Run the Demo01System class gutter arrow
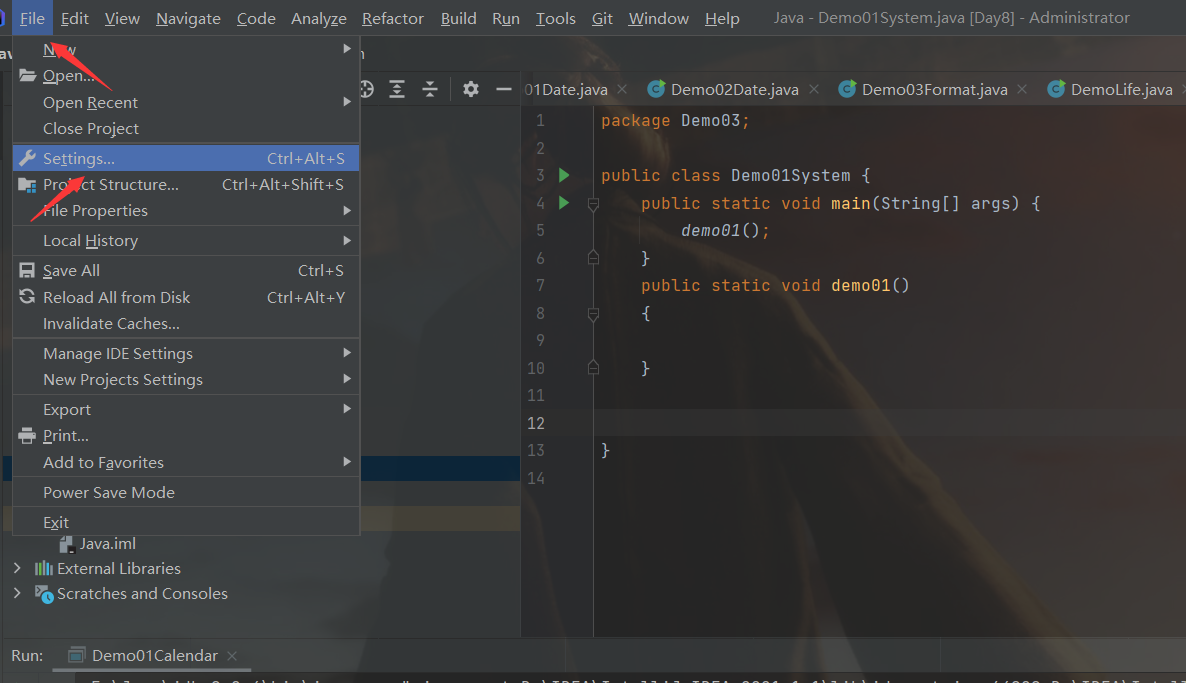The image size is (1186, 683). [564, 175]
